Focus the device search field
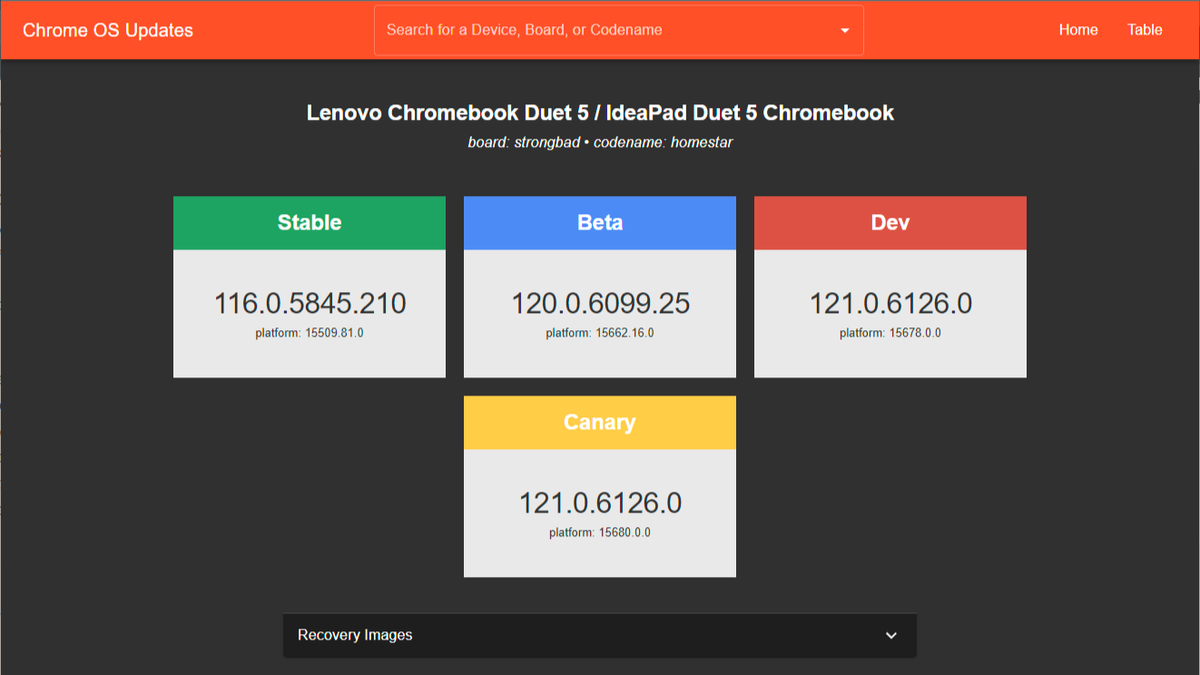 point(618,30)
